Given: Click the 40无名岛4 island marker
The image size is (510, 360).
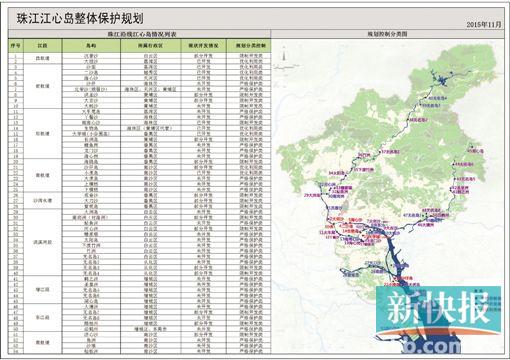Looking at the screenshot, I should coord(436,98).
